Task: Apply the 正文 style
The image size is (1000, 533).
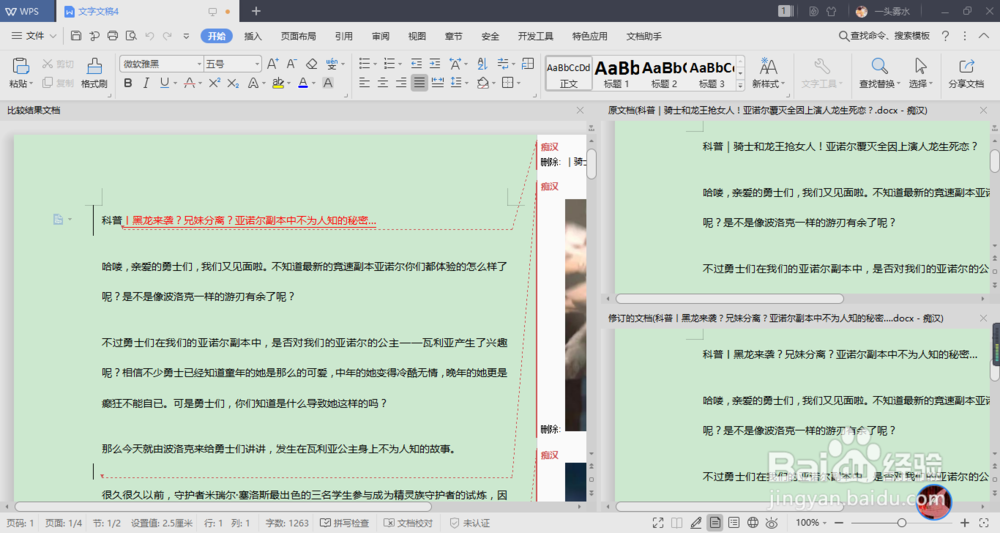Action: [x=569, y=73]
